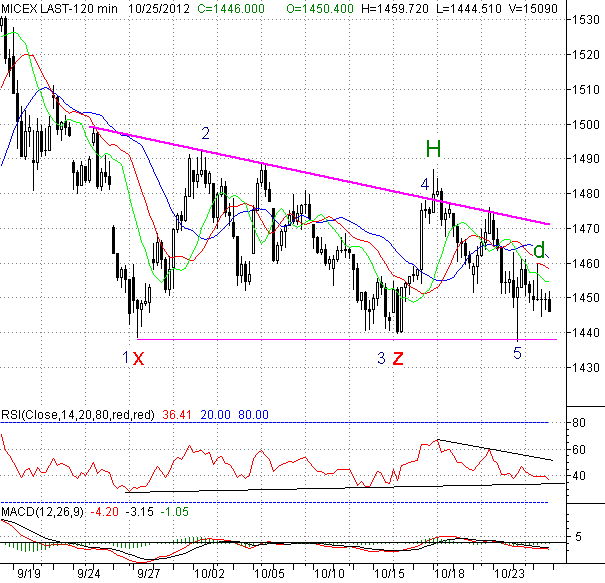Click date axis label 9/27
Image resolution: width=605 pixels, height=583 pixels.
[149, 573]
